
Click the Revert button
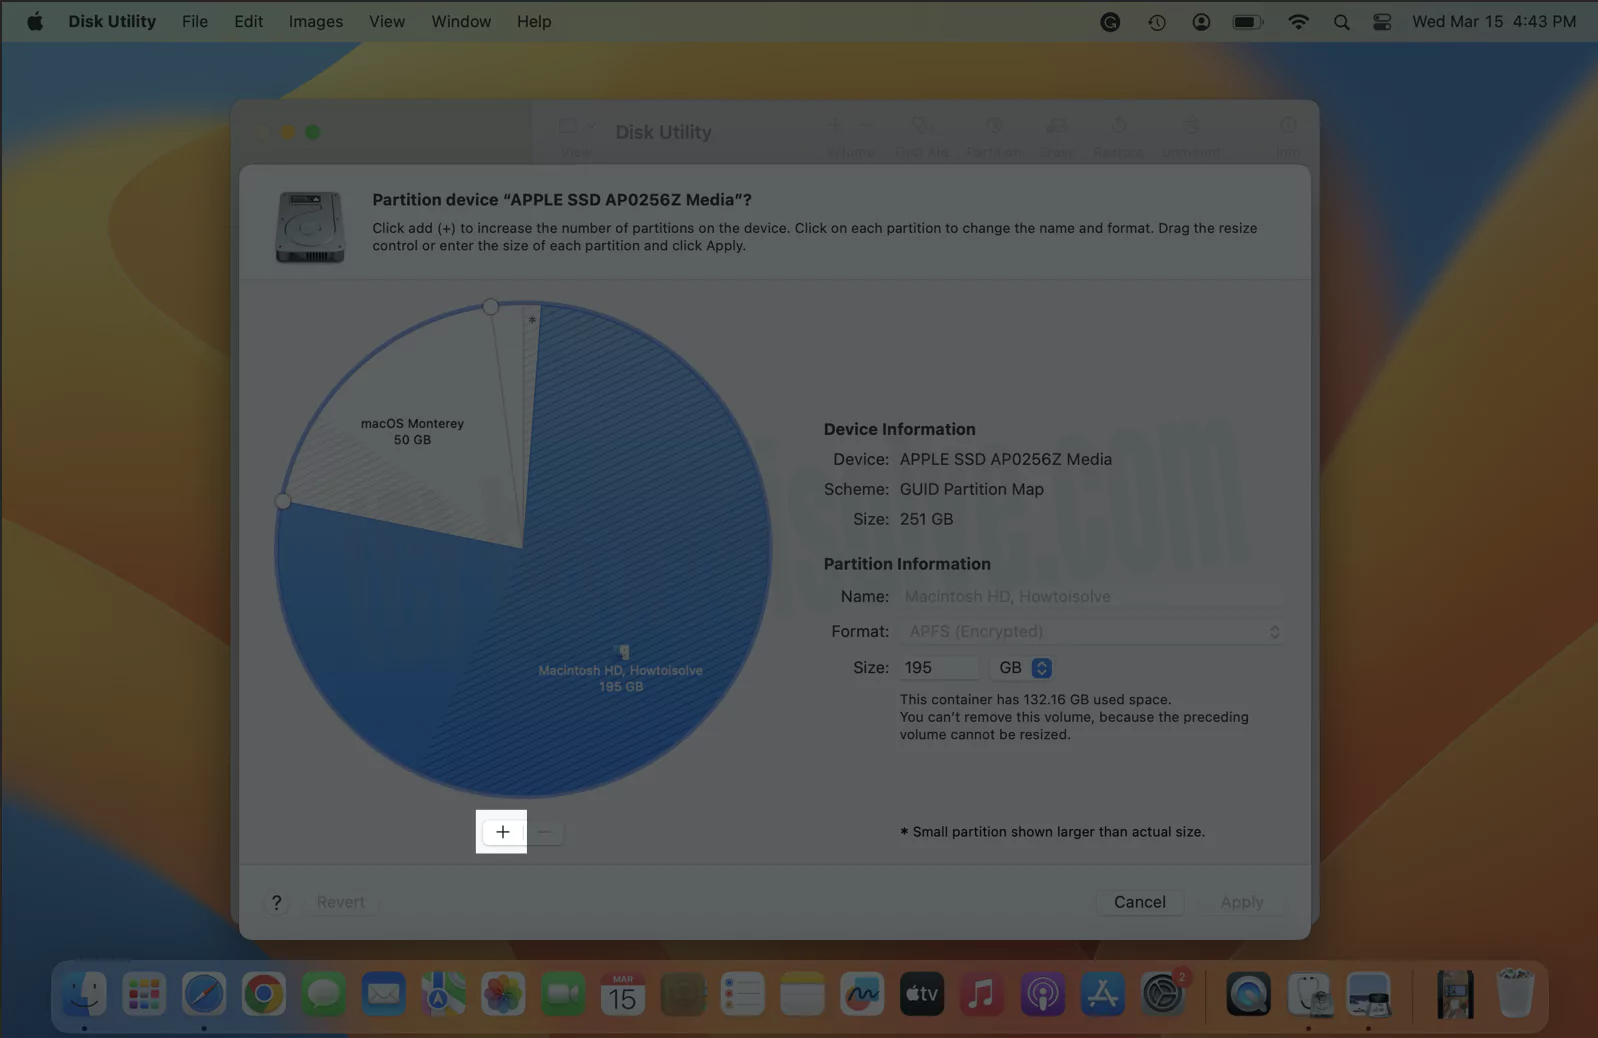[340, 902]
